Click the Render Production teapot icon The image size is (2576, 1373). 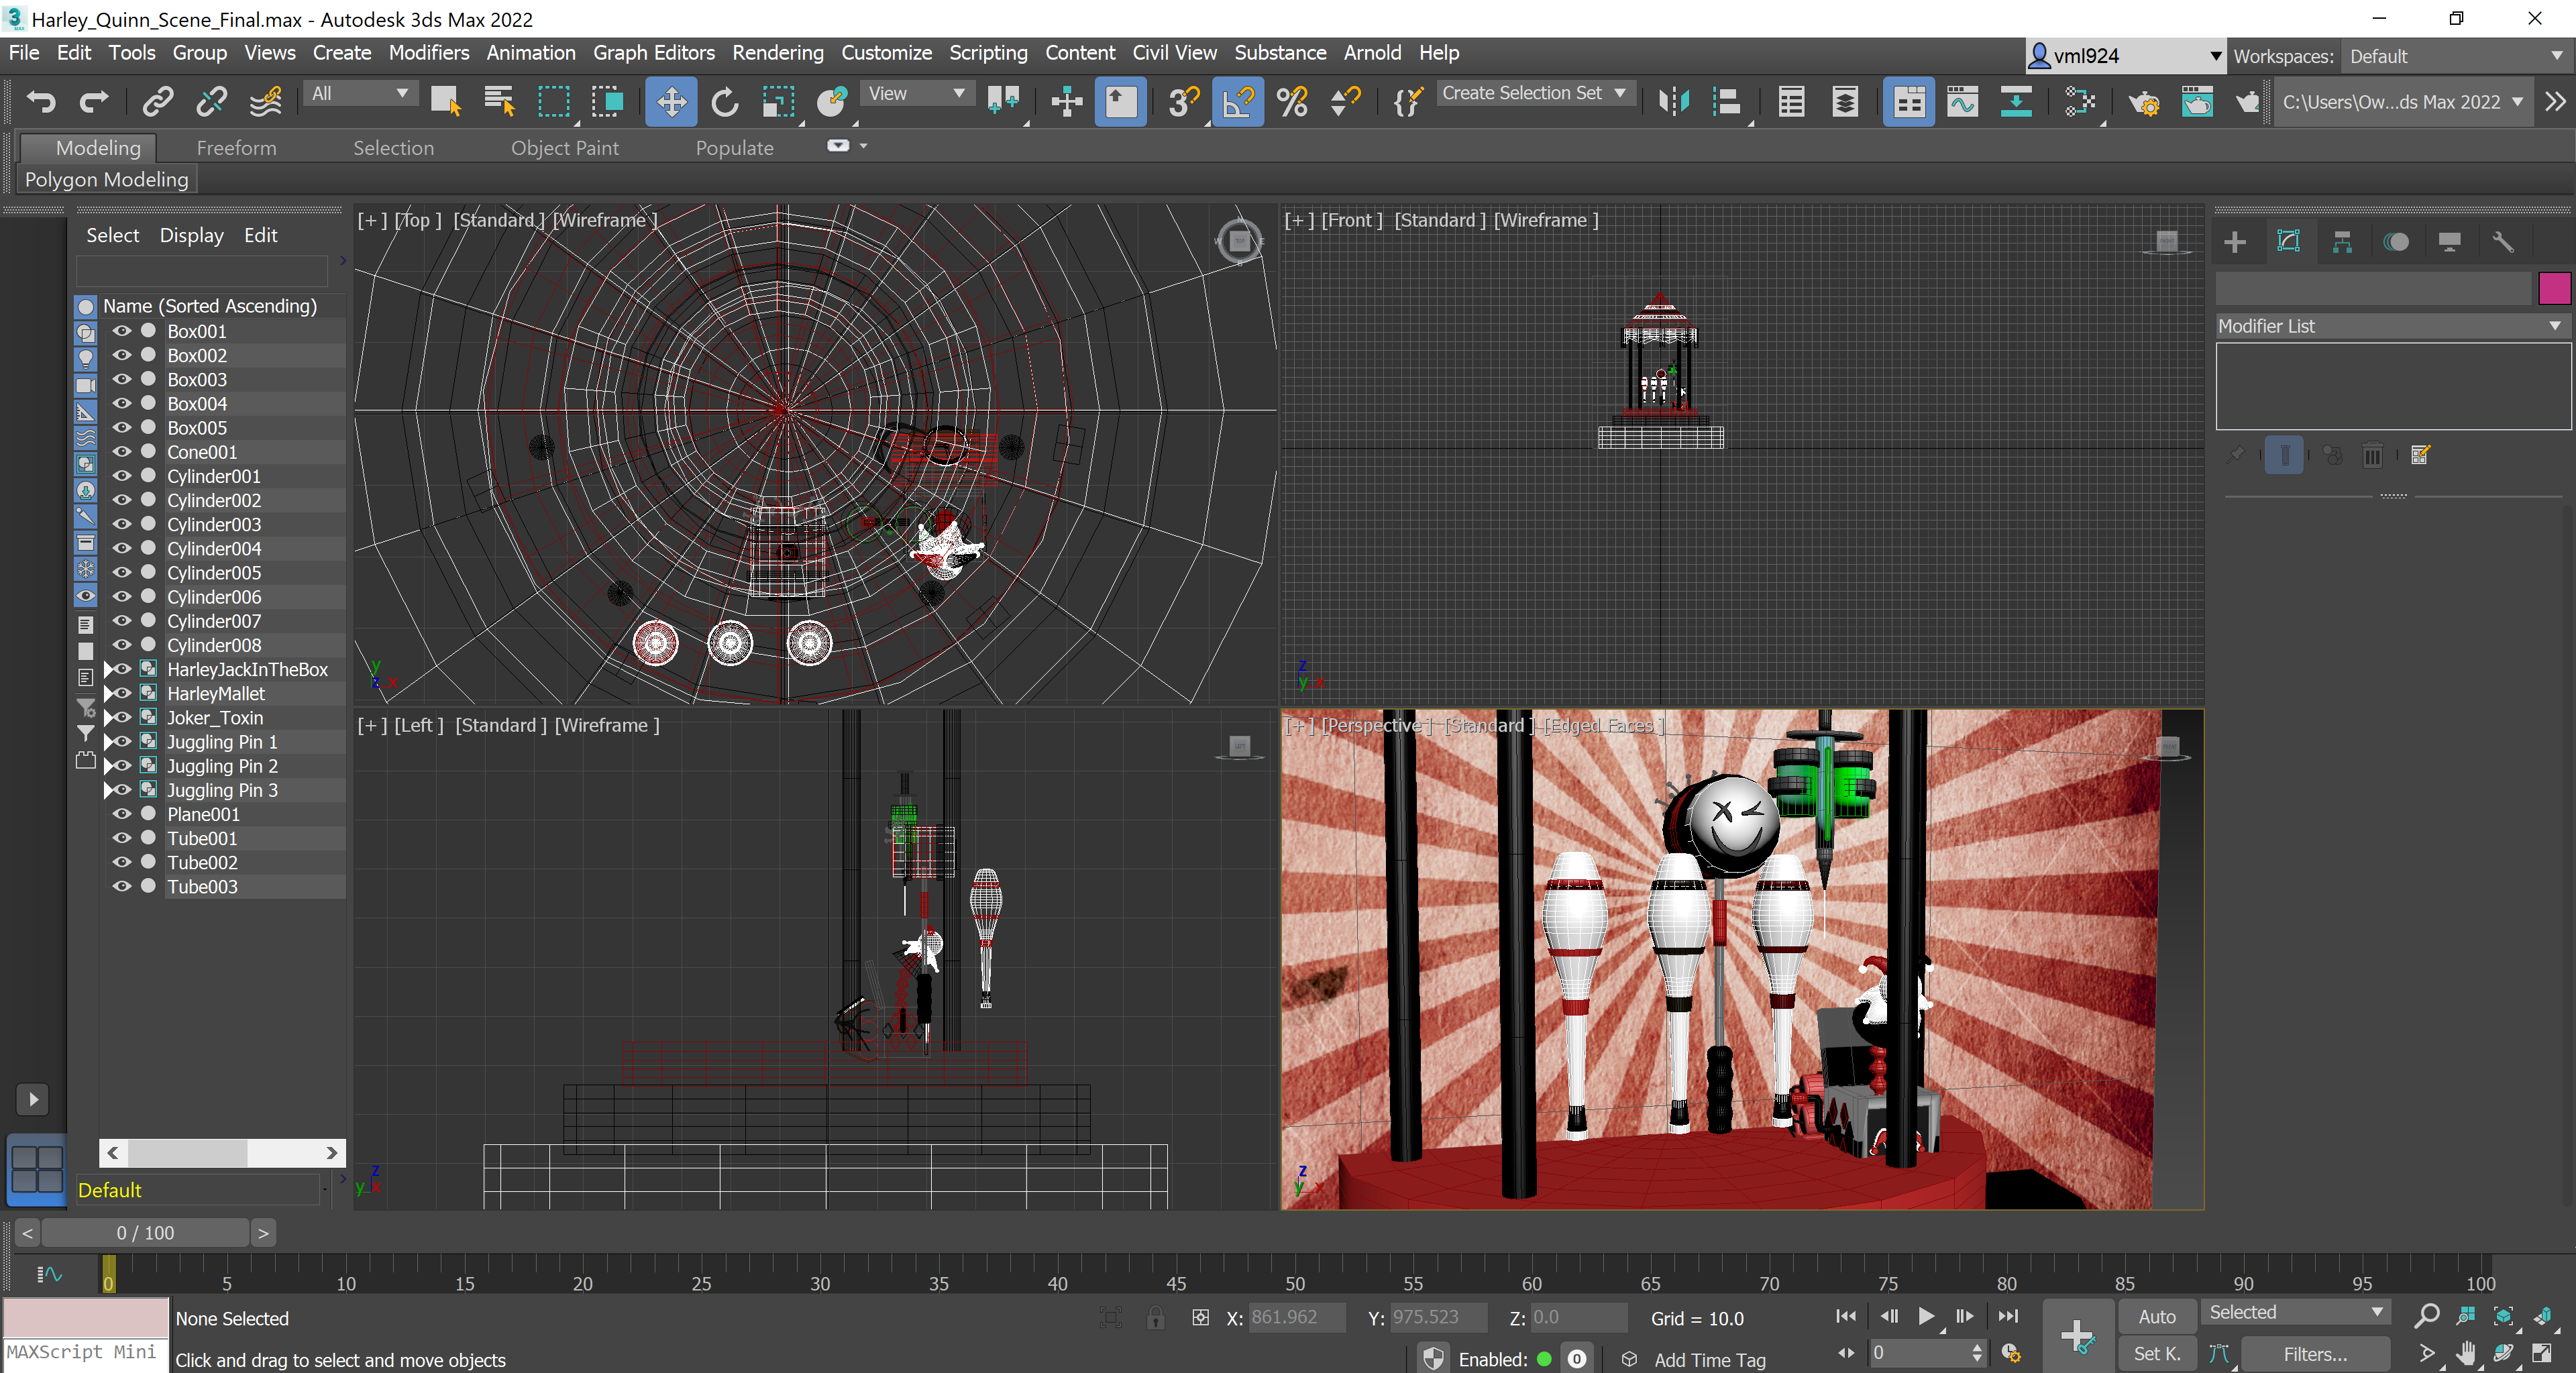click(2248, 101)
